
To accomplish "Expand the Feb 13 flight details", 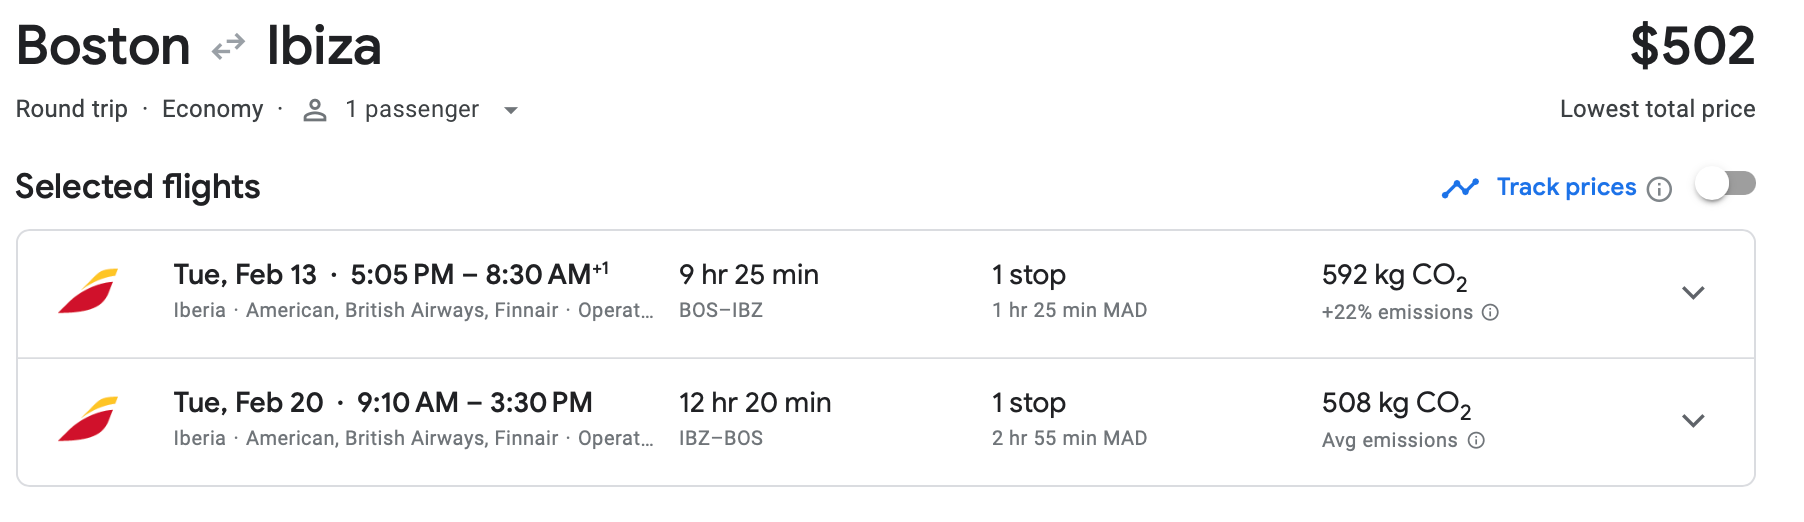I will [1693, 293].
